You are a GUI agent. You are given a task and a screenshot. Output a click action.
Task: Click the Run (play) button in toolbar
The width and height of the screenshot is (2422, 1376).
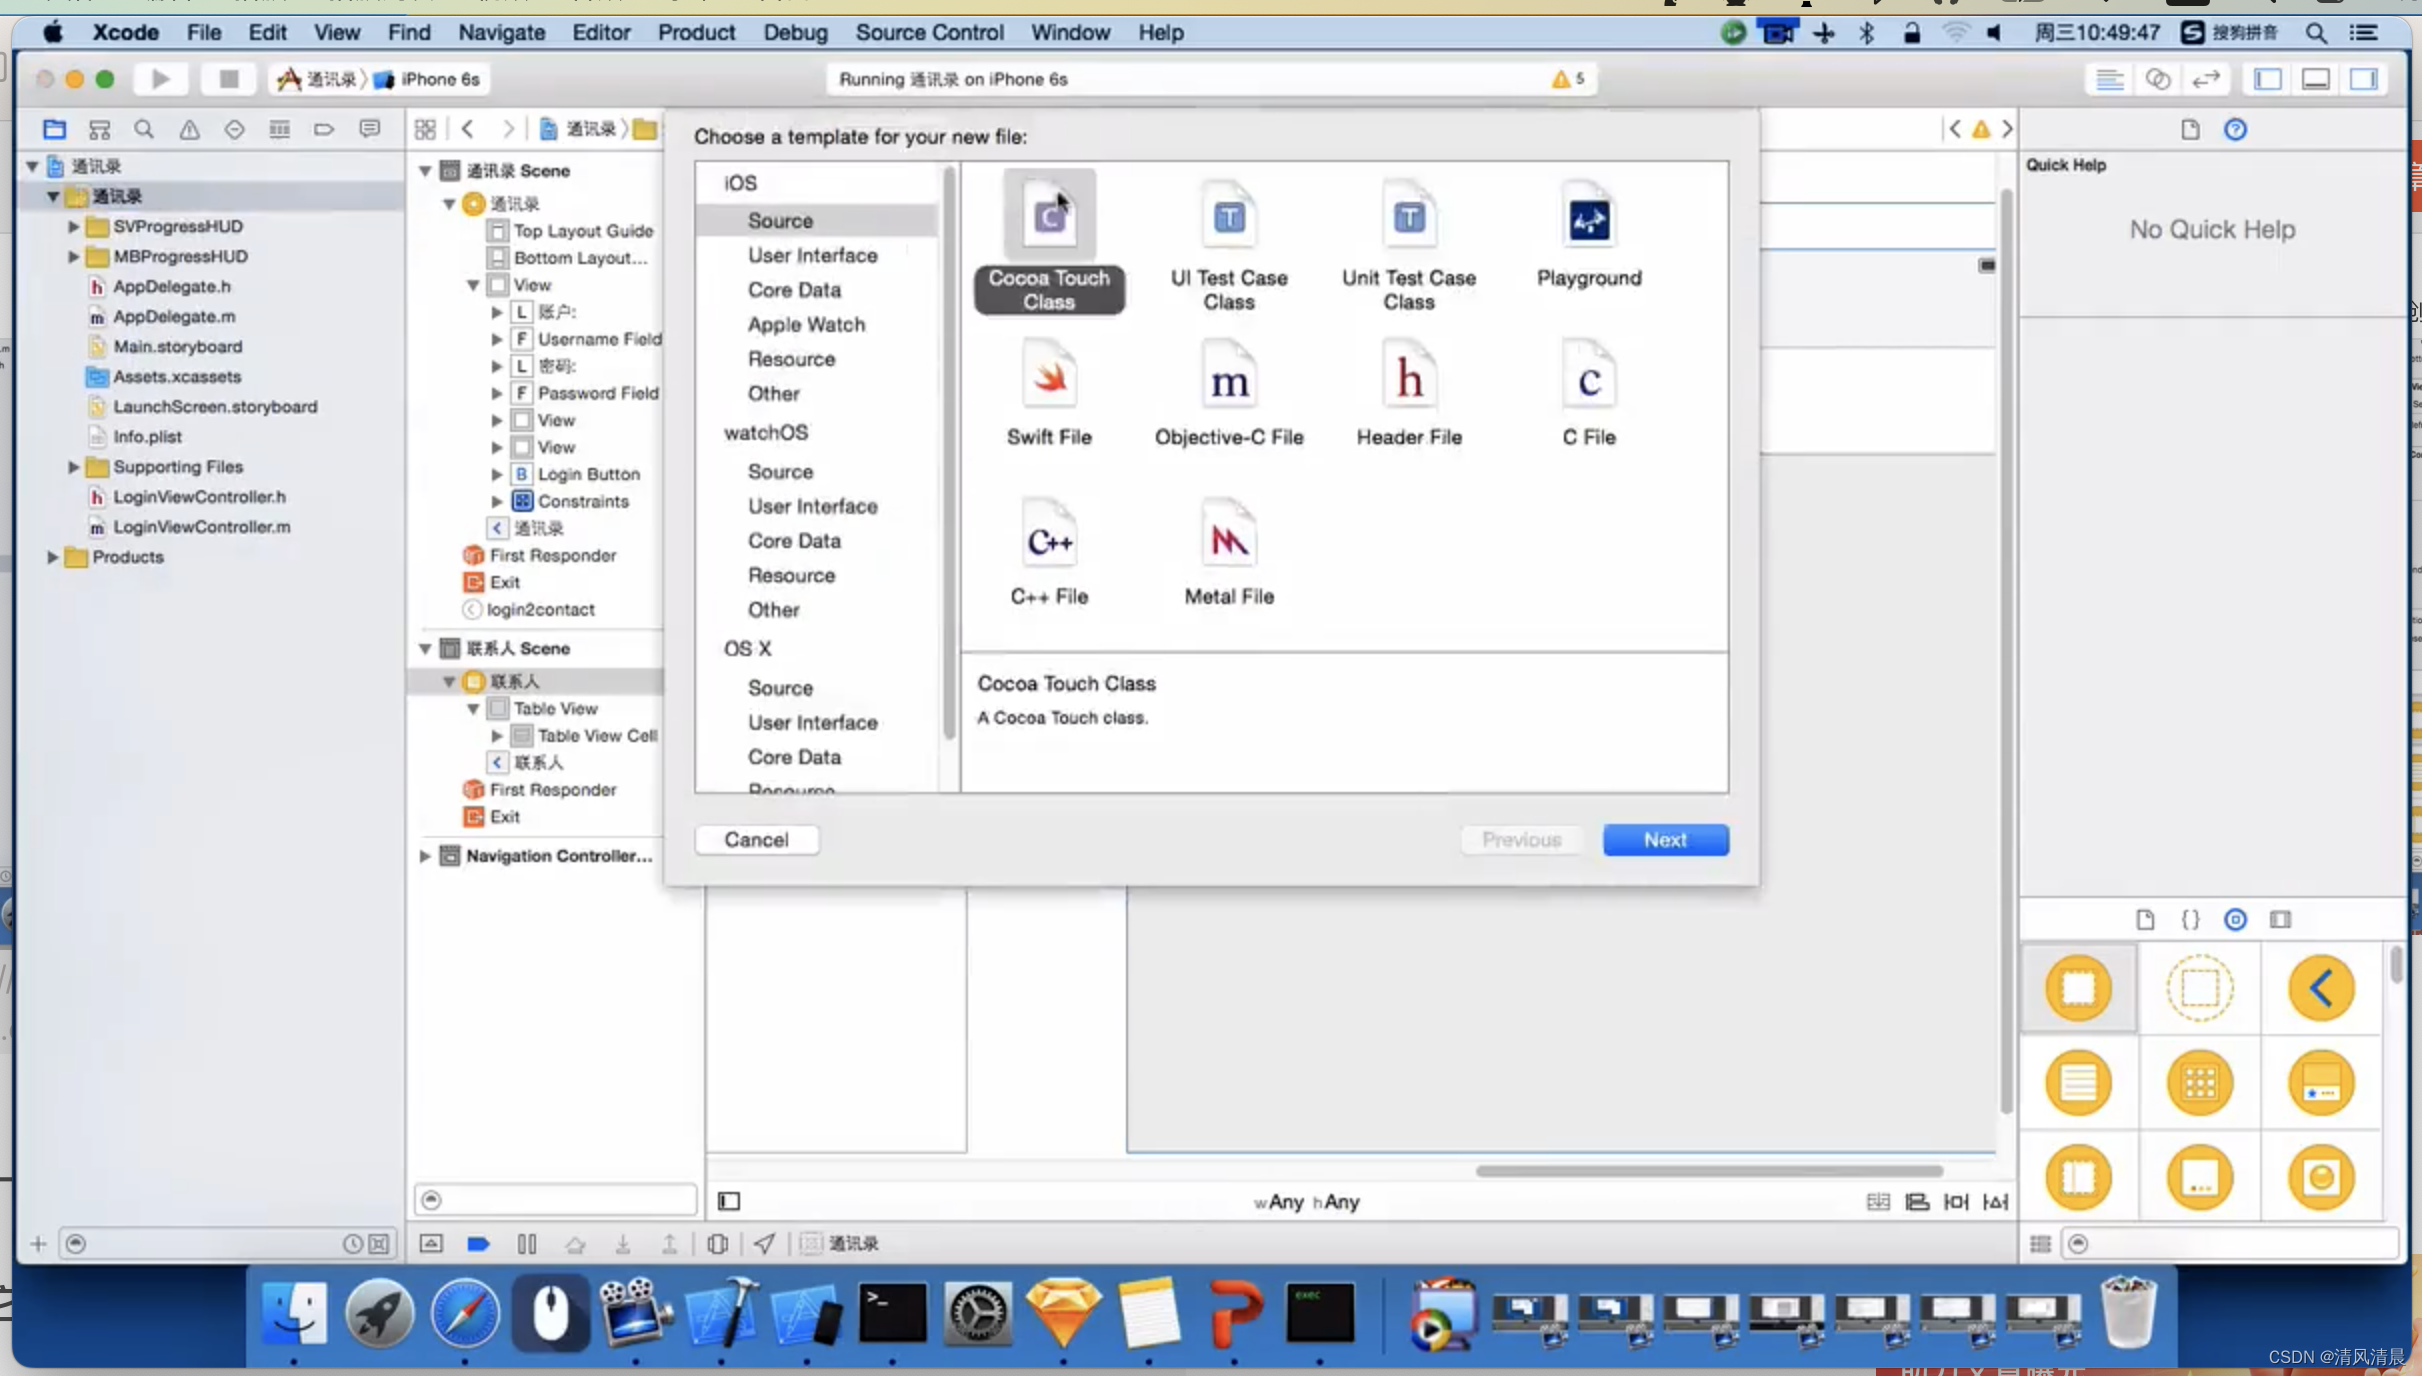coord(160,79)
